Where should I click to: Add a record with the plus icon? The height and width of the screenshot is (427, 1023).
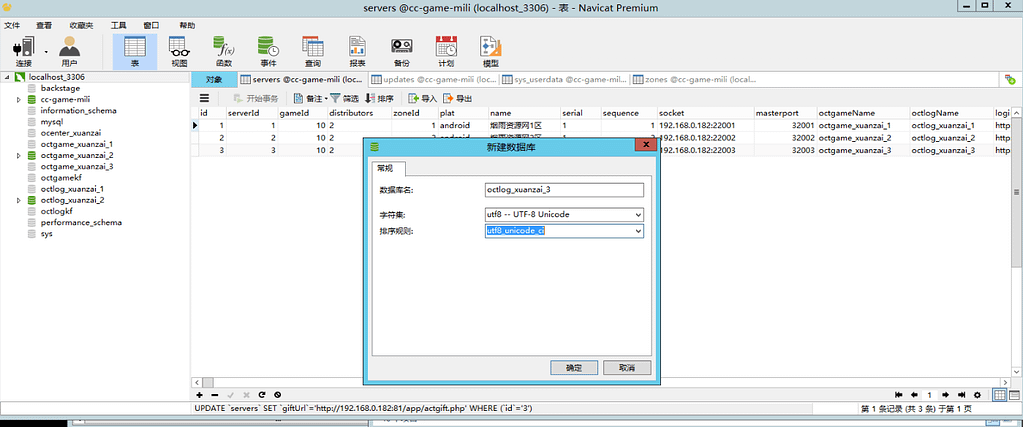[200, 395]
